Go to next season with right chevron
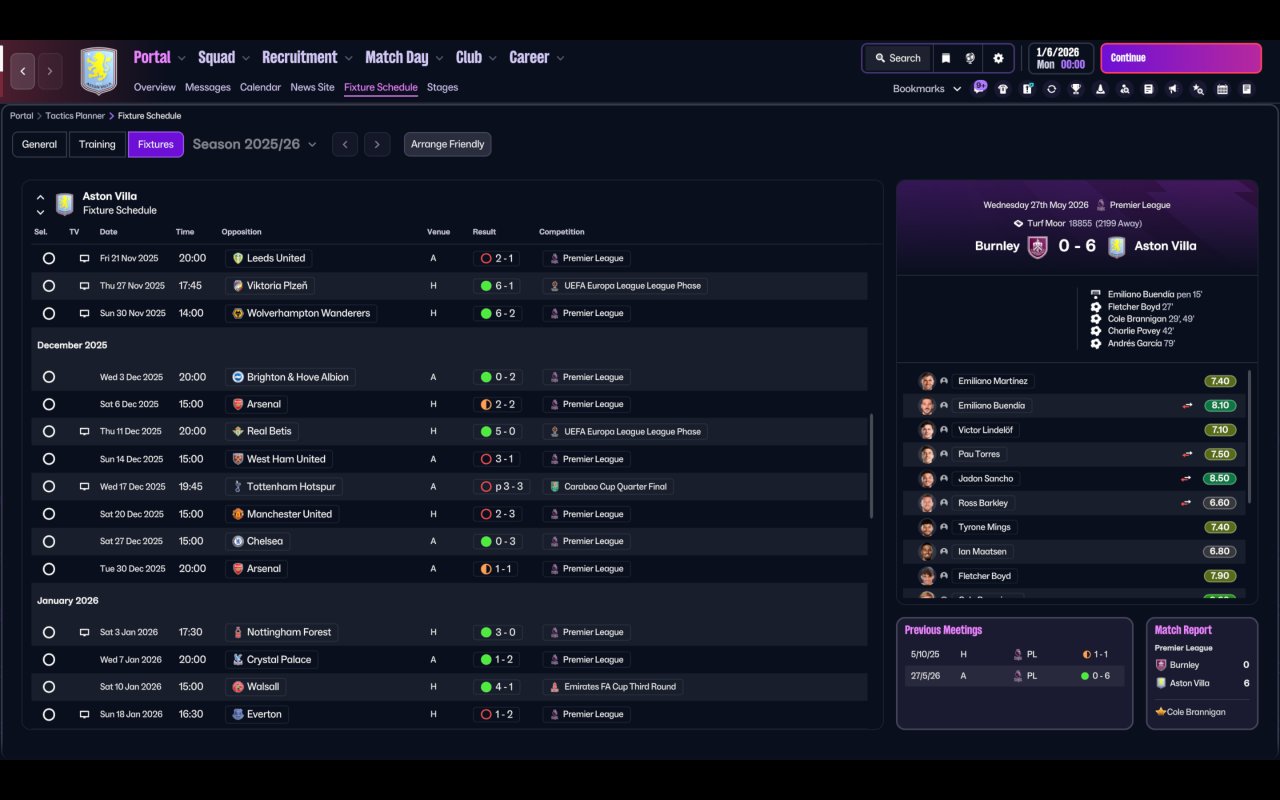 coord(377,144)
